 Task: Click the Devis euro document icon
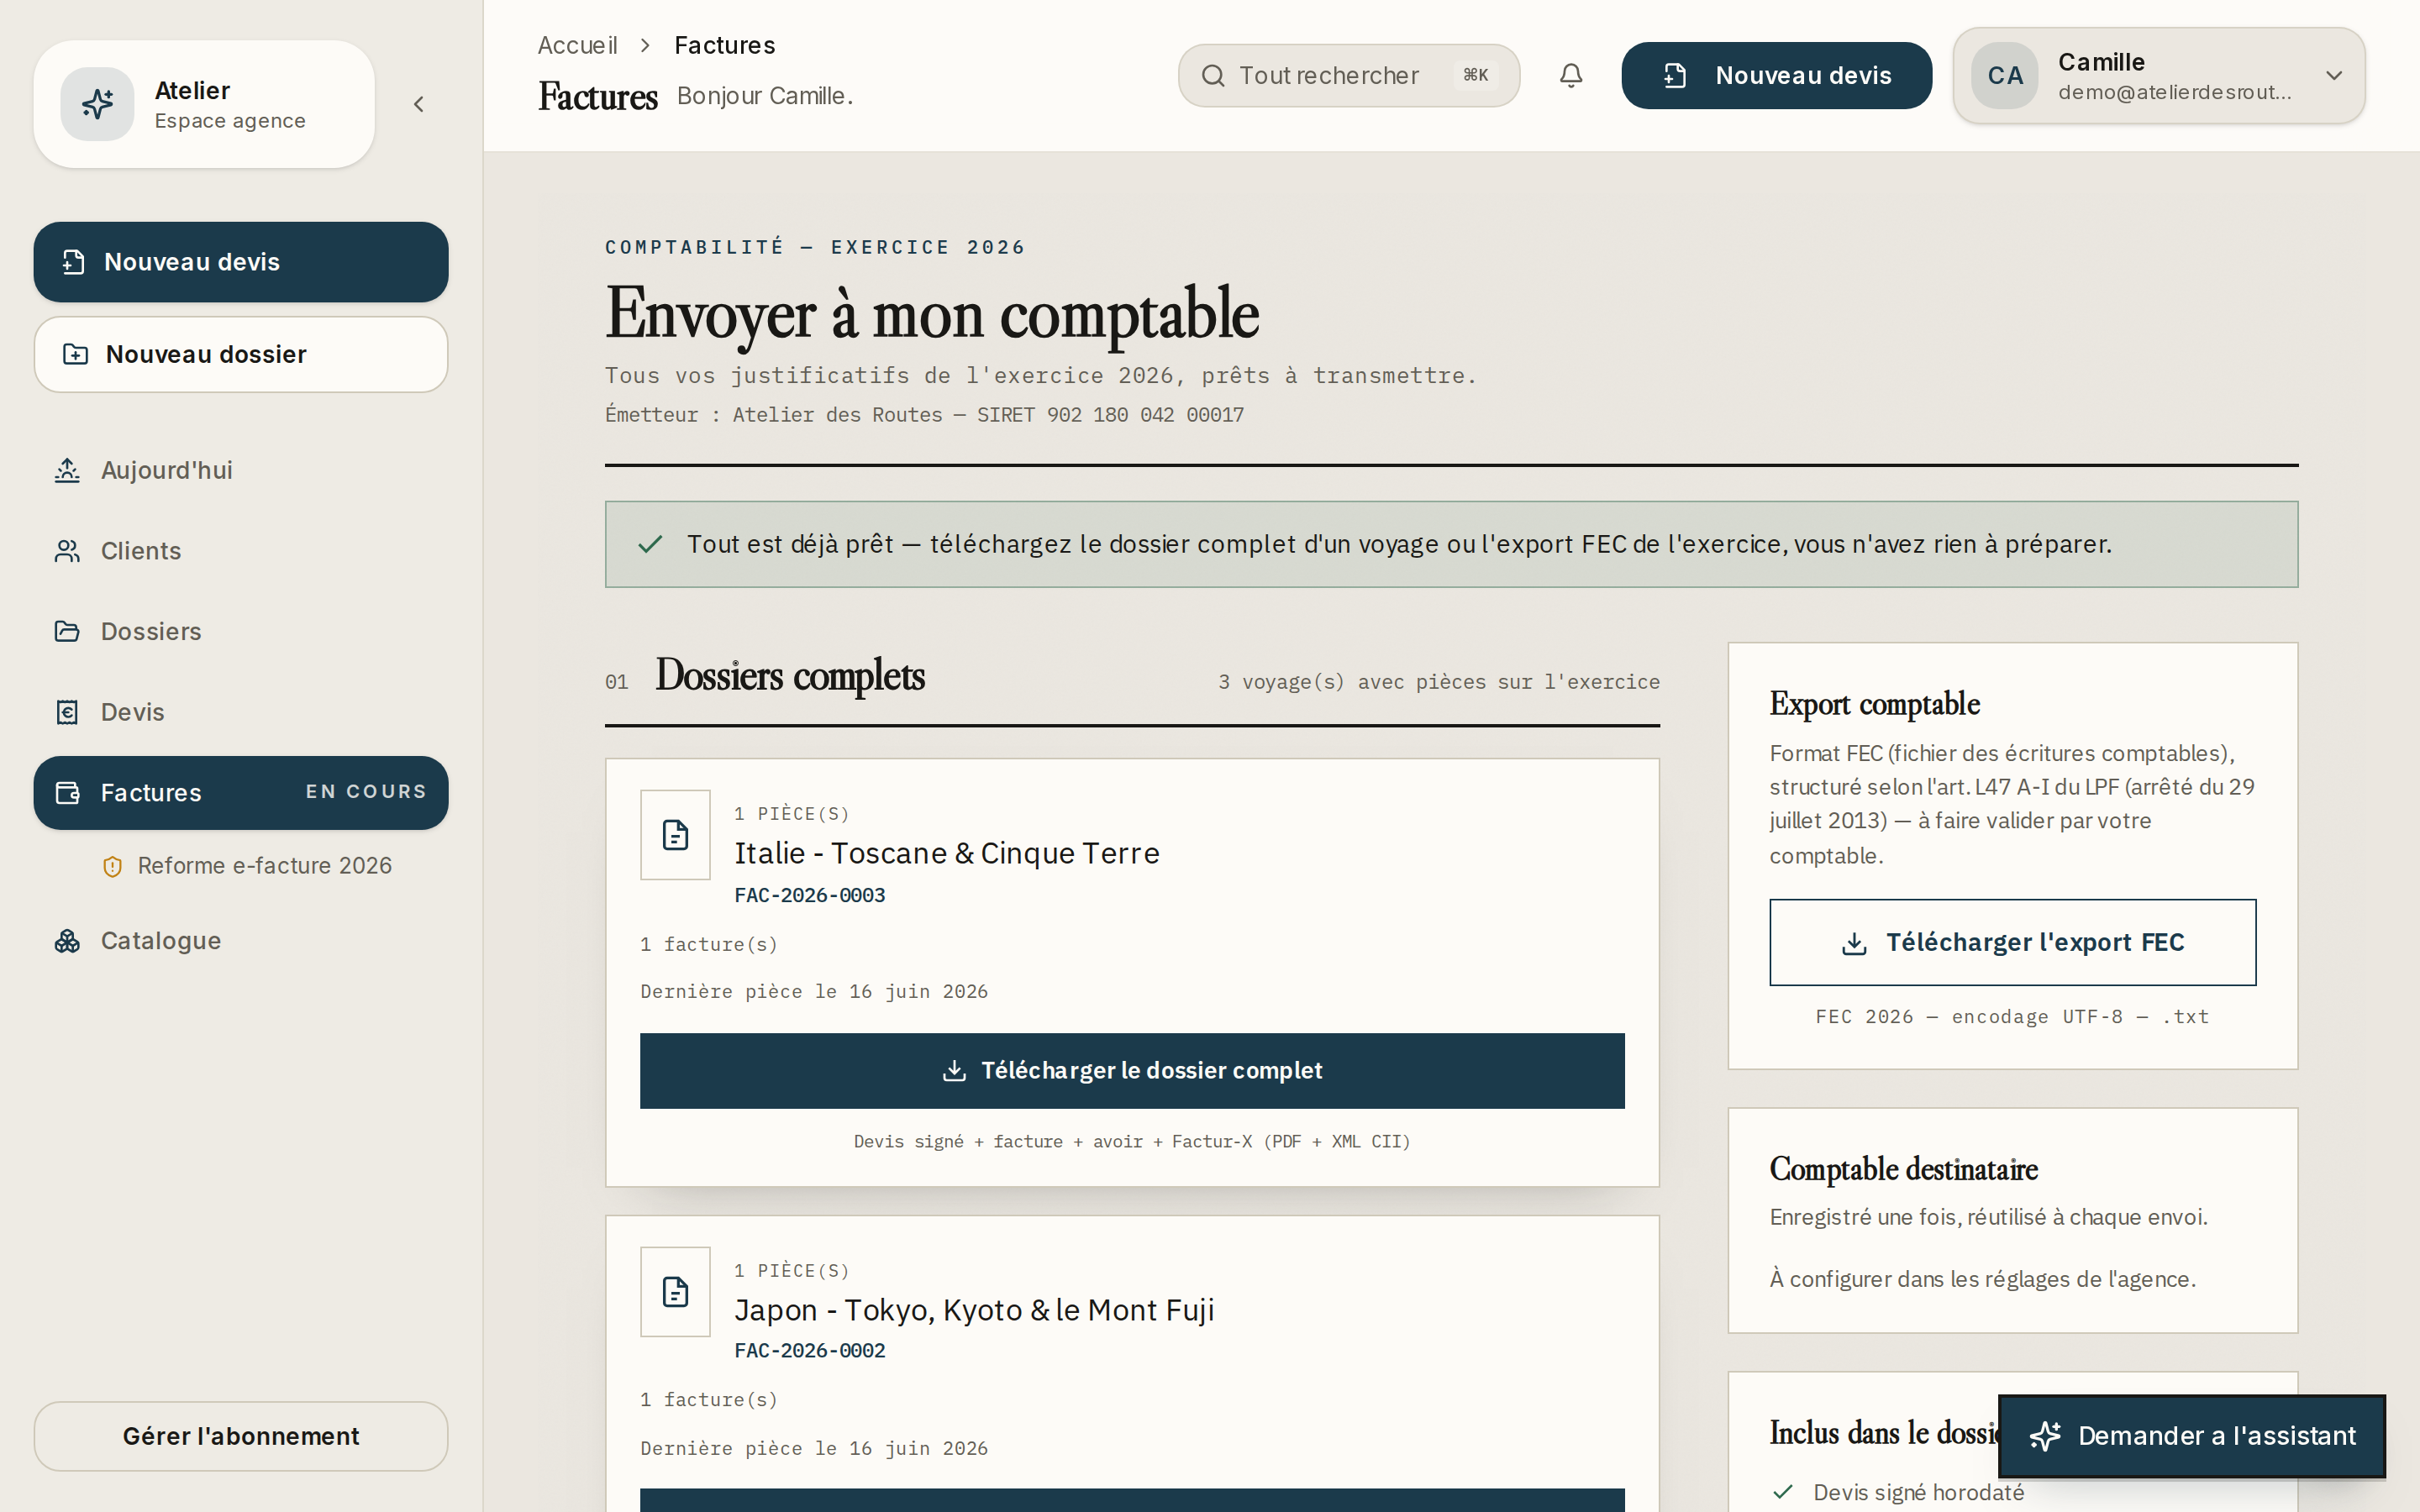[67, 712]
